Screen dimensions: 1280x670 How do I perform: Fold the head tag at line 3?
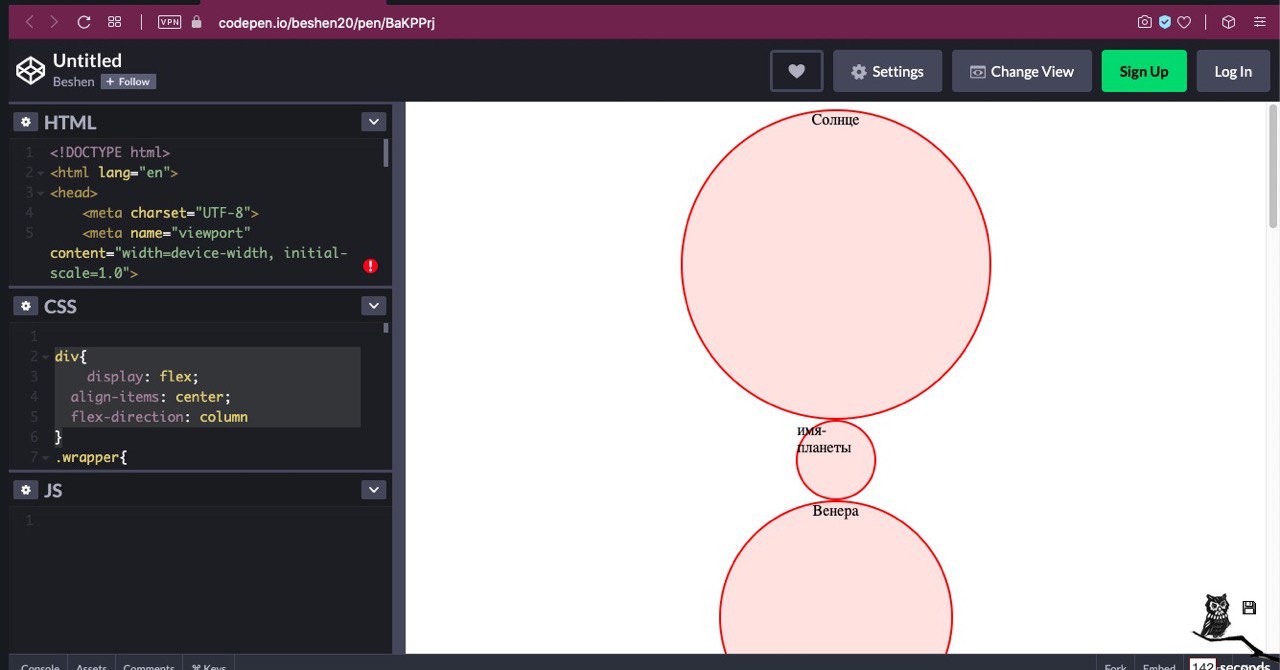point(40,193)
